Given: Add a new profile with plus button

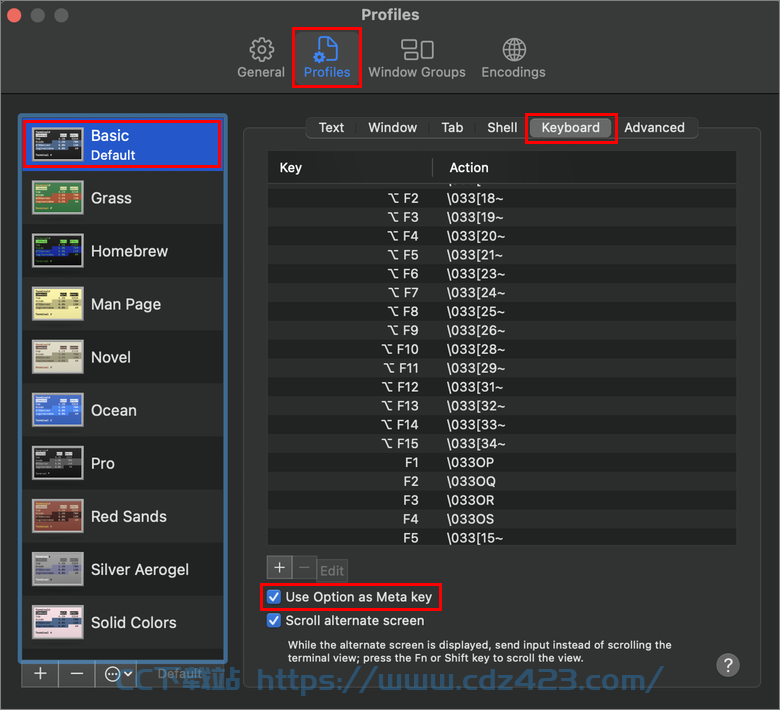Looking at the screenshot, I should 40,674.
